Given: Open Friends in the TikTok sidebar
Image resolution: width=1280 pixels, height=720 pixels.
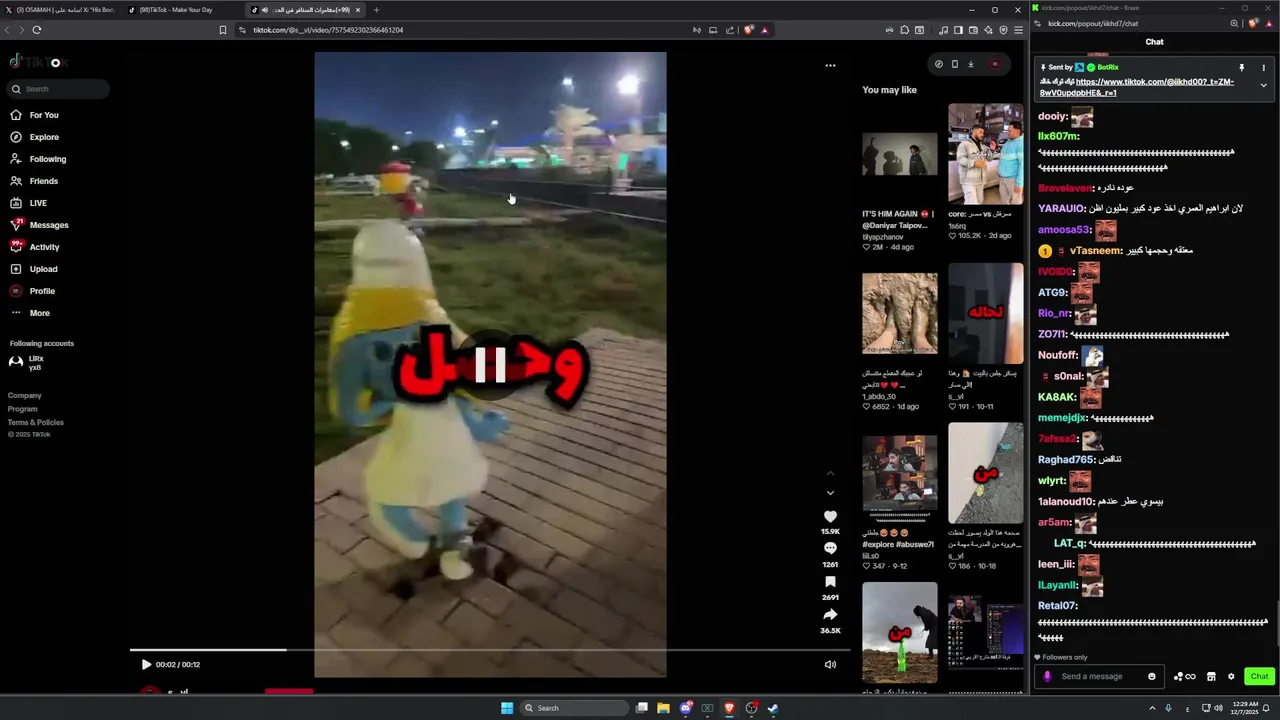Looking at the screenshot, I should [x=43, y=181].
